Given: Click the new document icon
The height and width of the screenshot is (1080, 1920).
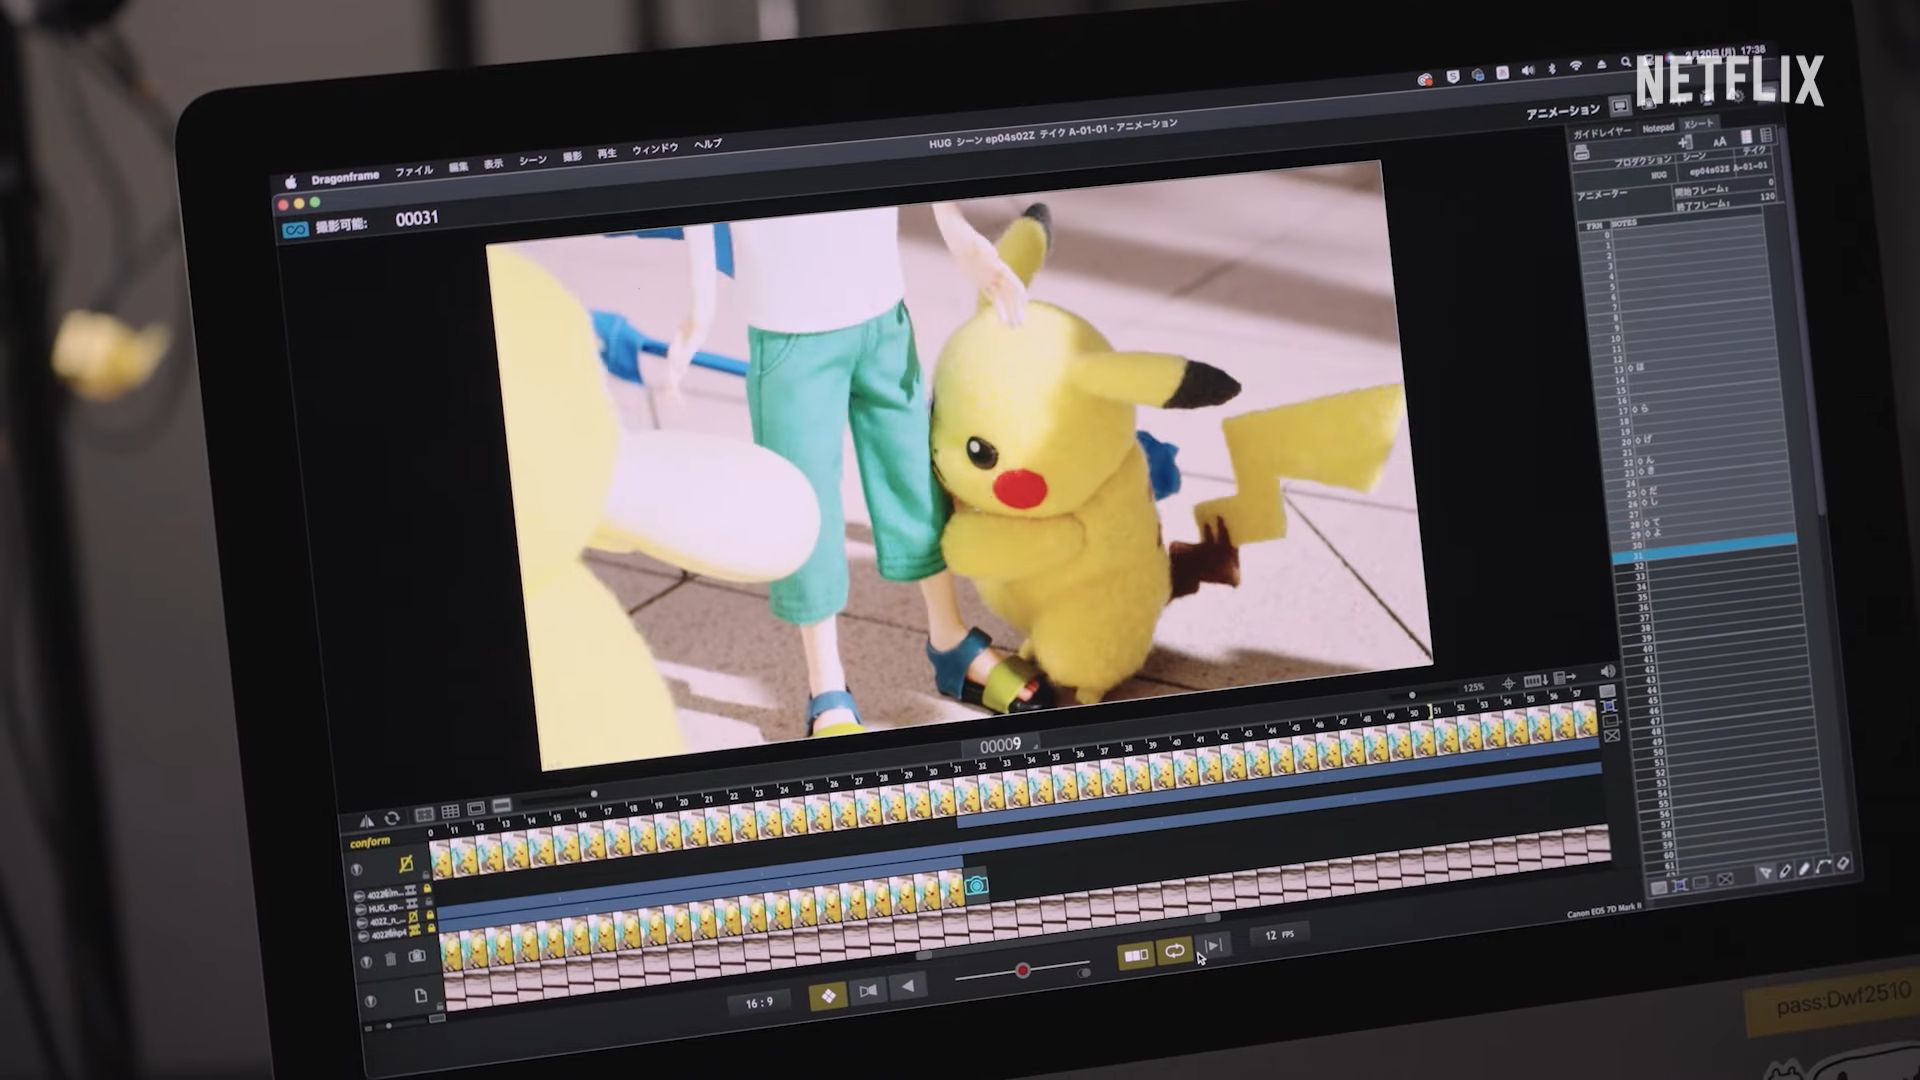Looking at the screenshot, I should point(421,996).
